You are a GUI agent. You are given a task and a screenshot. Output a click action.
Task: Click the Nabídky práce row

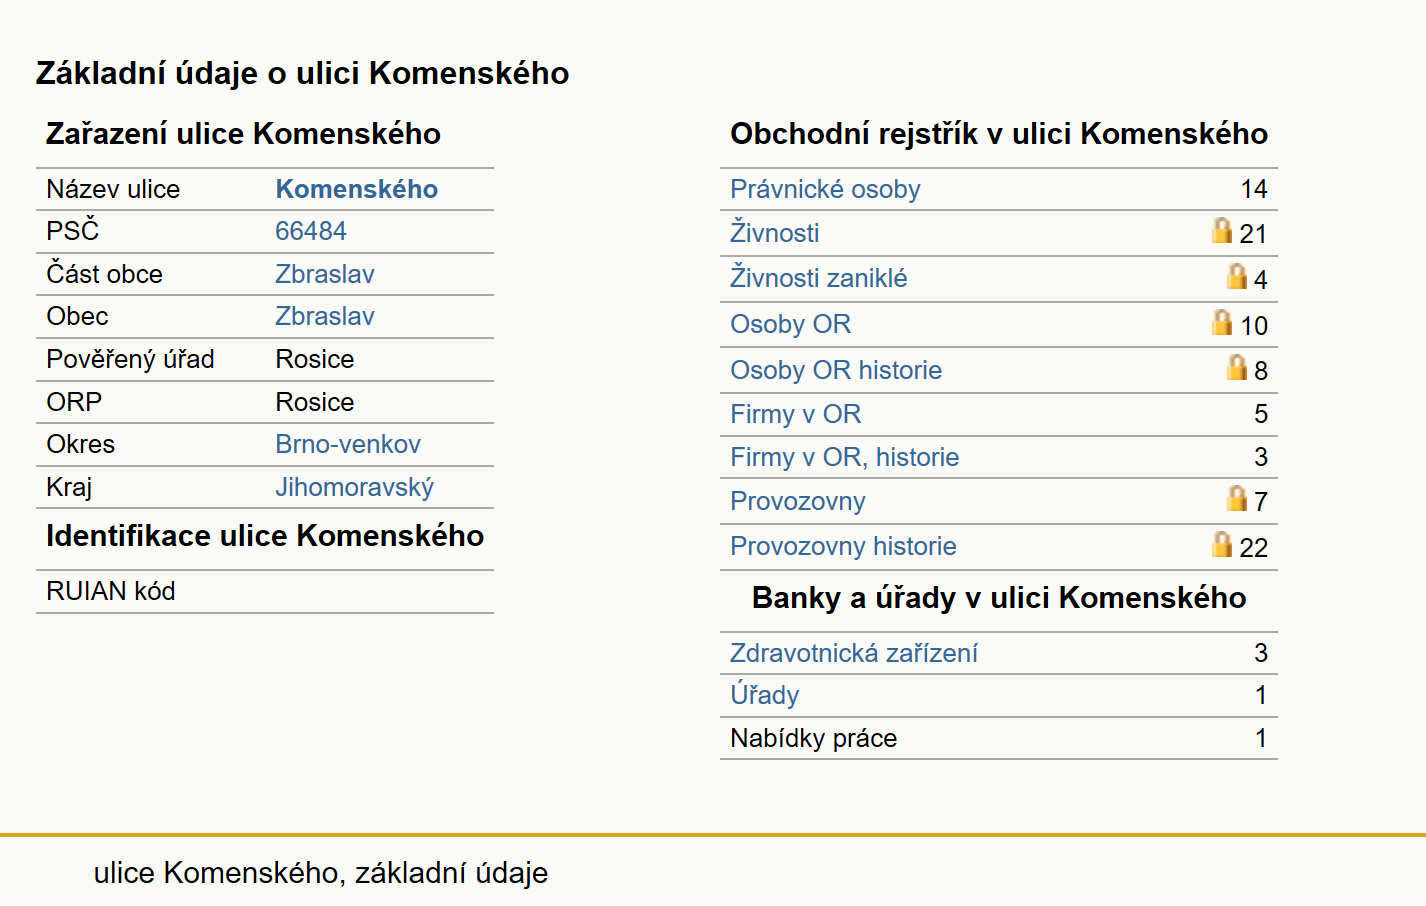coord(999,738)
